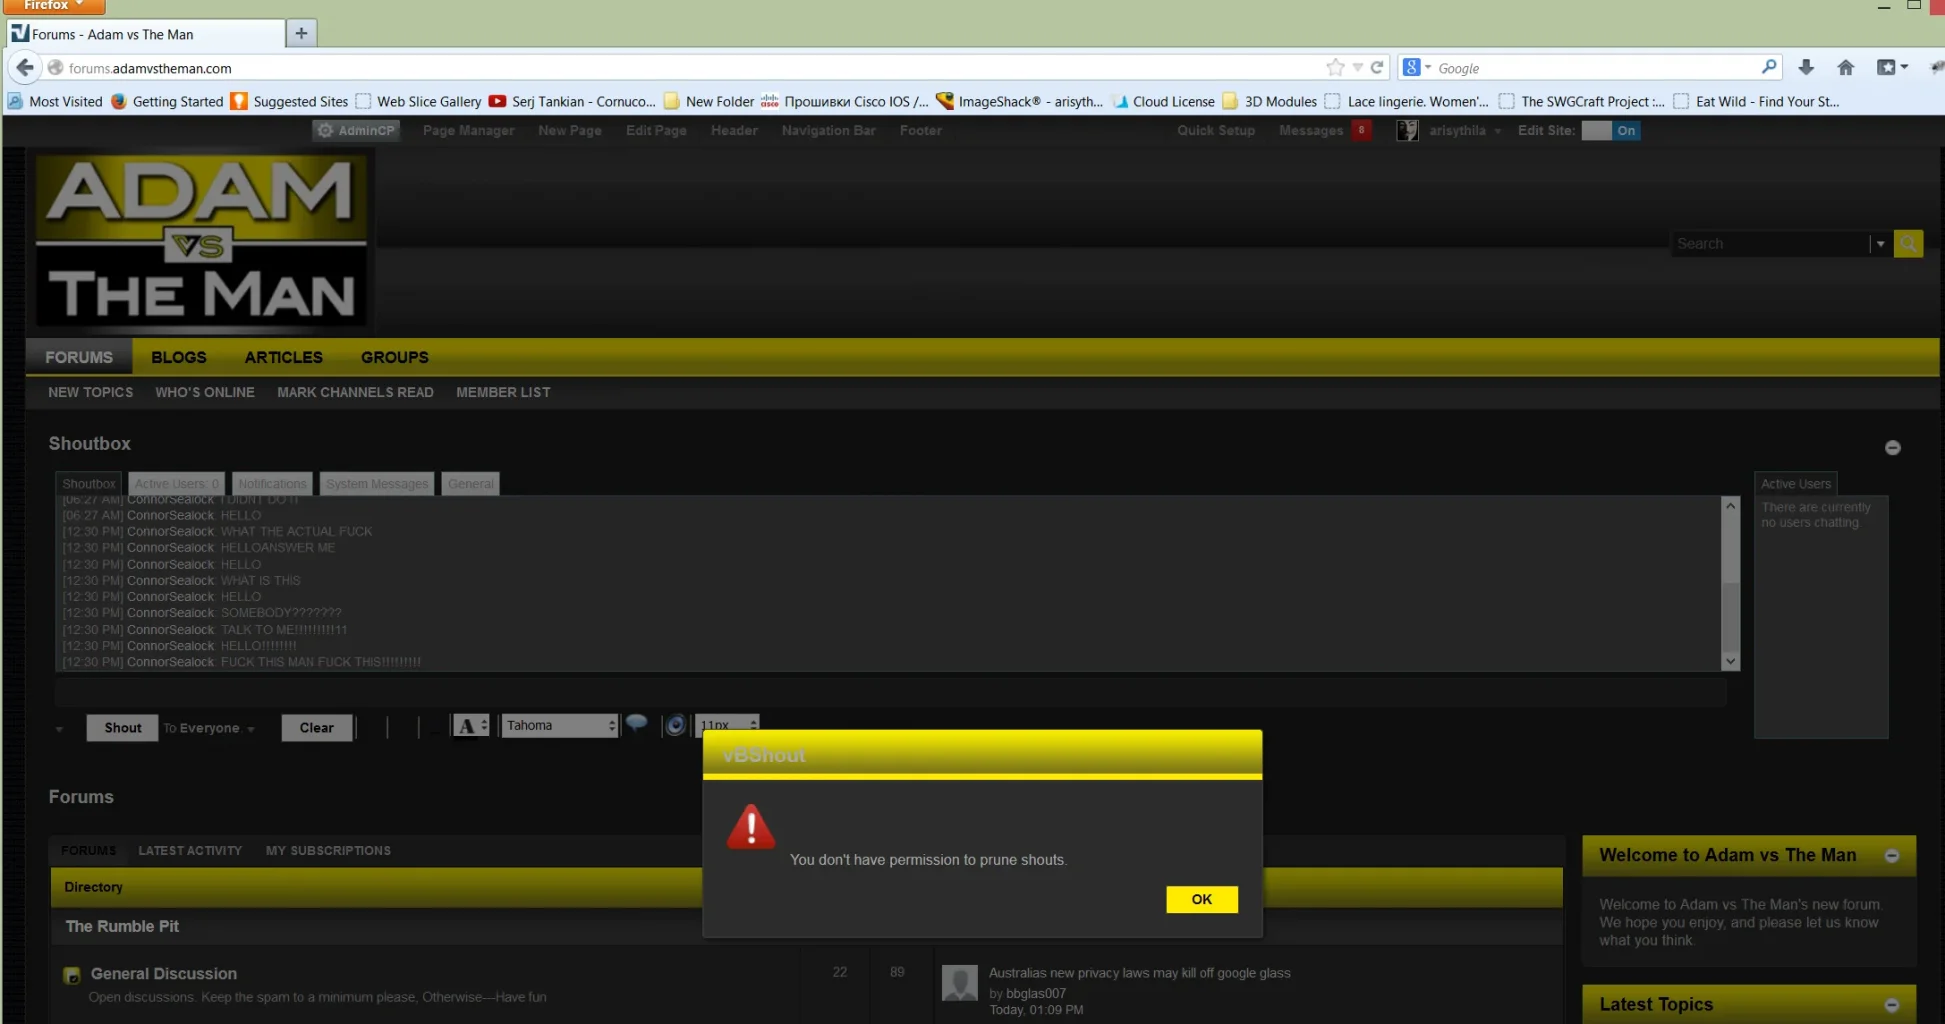Image resolution: width=1945 pixels, height=1024 pixels.
Task: Open a new tab with plus button
Action: (x=301, y=33)
